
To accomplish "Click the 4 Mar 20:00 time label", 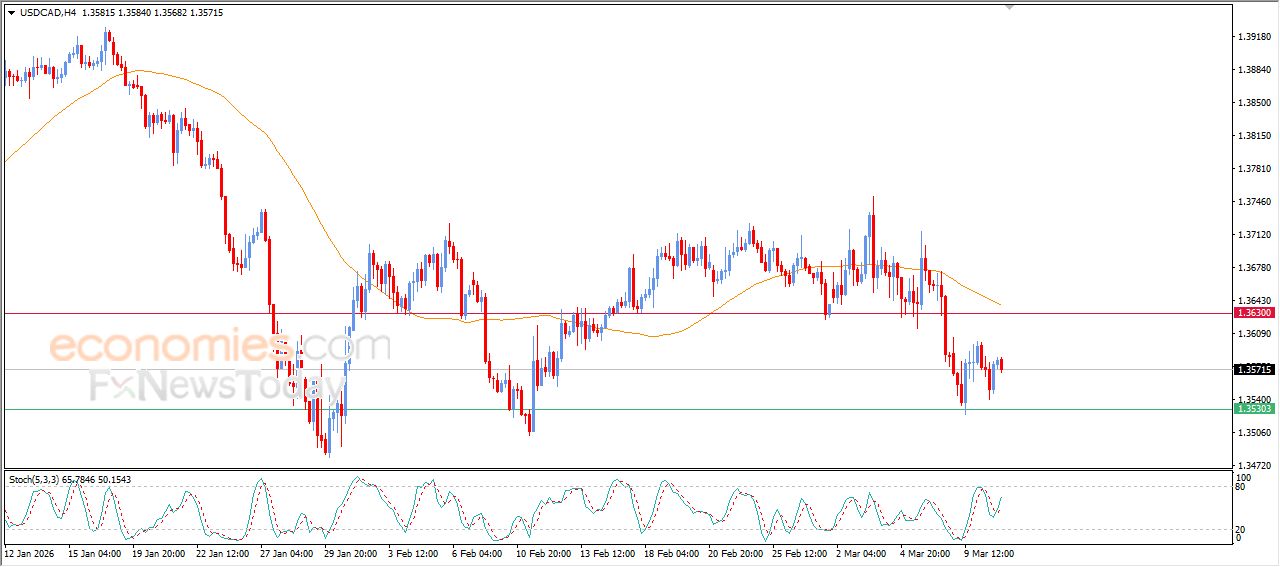I will click(x=925, y=553).
